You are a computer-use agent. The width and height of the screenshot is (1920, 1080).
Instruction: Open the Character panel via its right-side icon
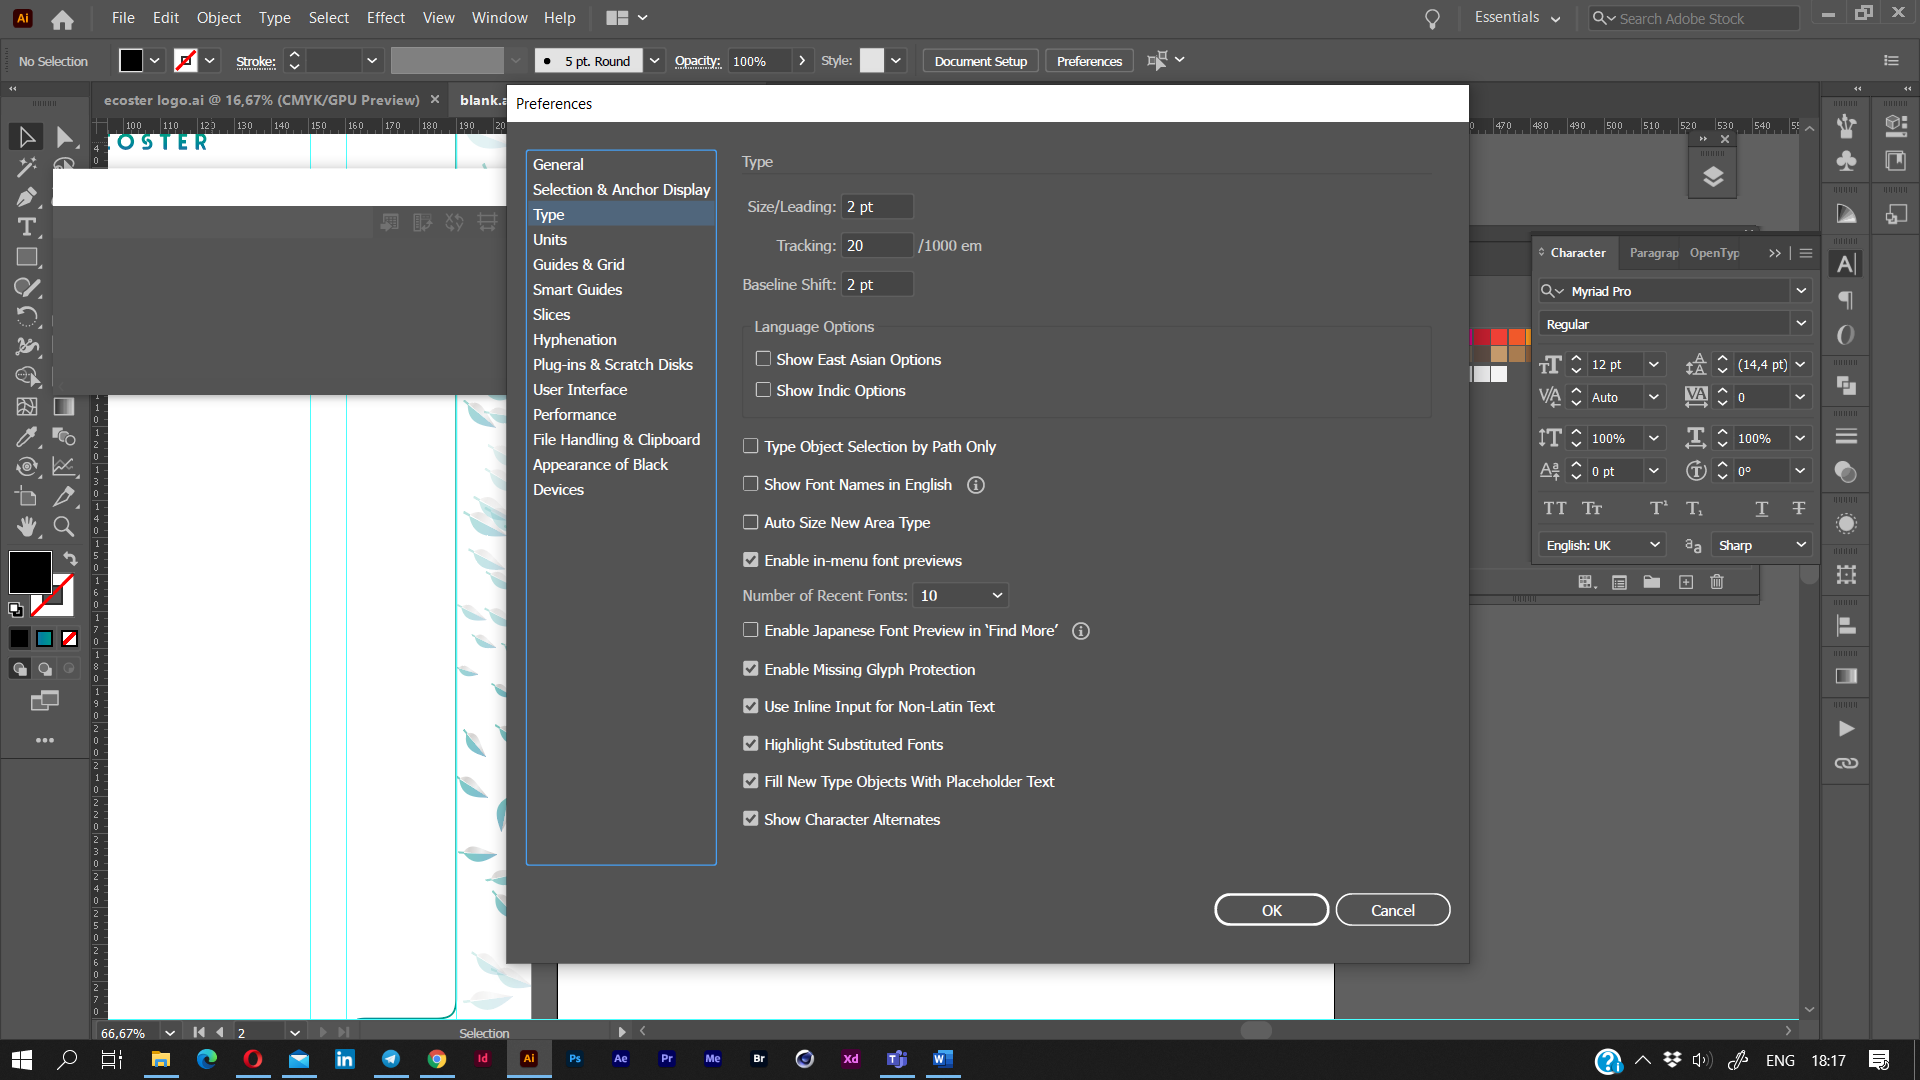1846,264
